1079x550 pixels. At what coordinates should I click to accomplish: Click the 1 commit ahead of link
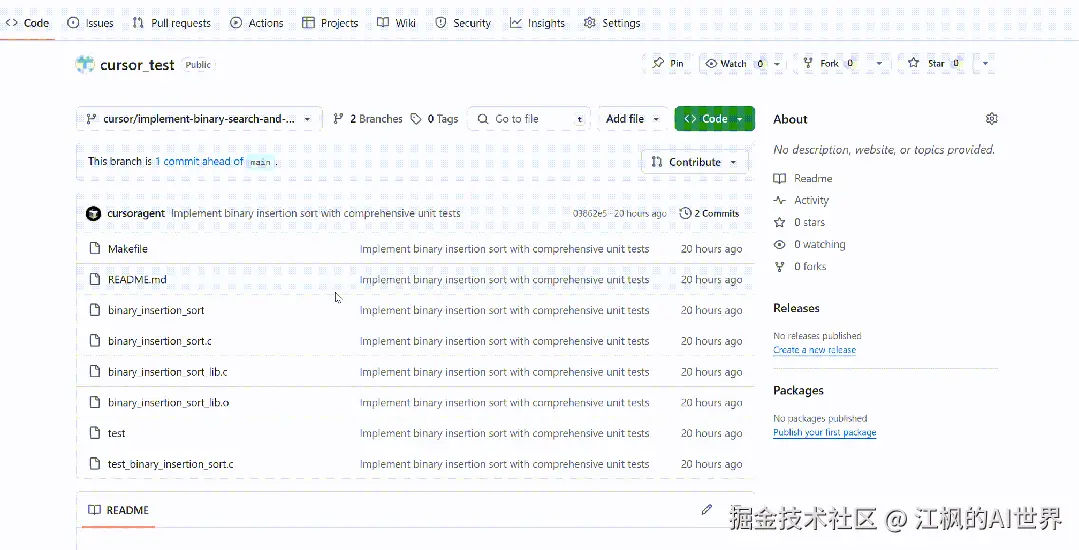[199, 161]
